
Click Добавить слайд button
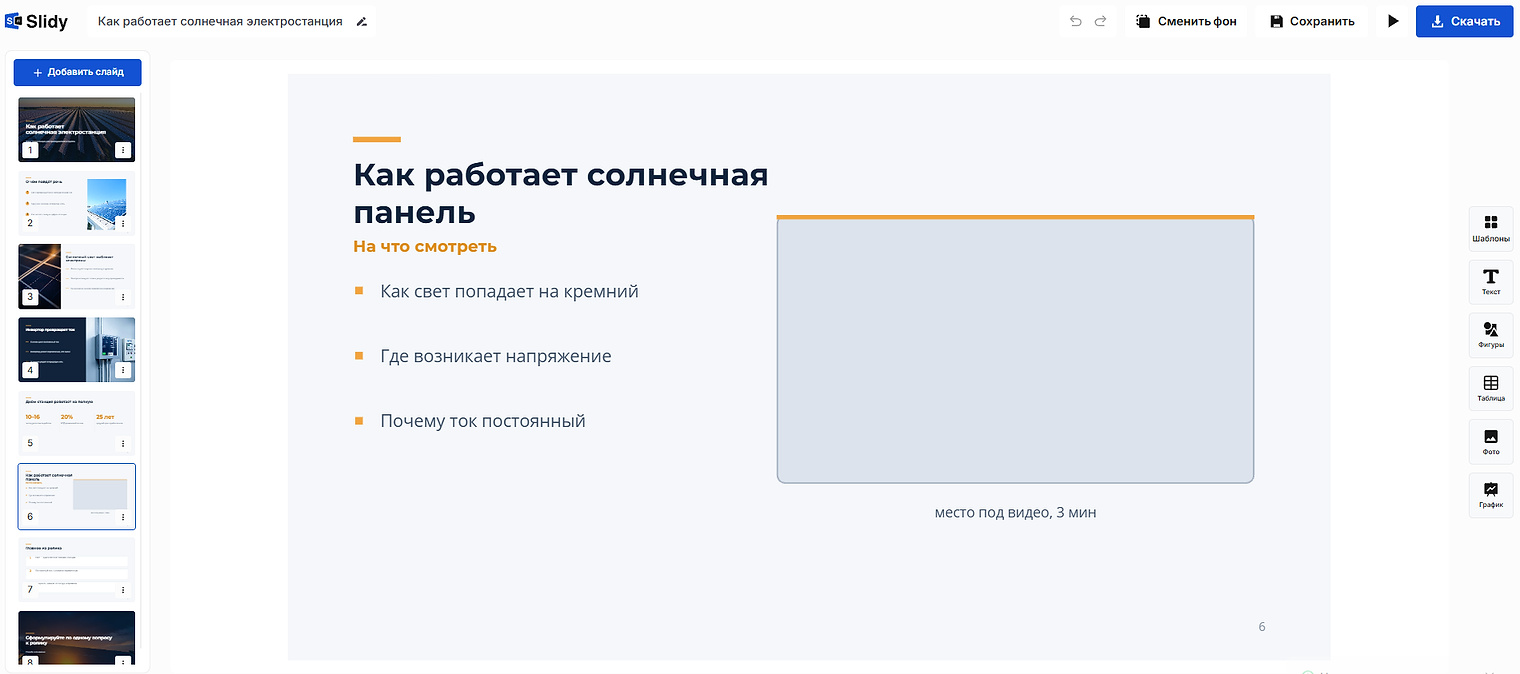(x=77, y=72)
